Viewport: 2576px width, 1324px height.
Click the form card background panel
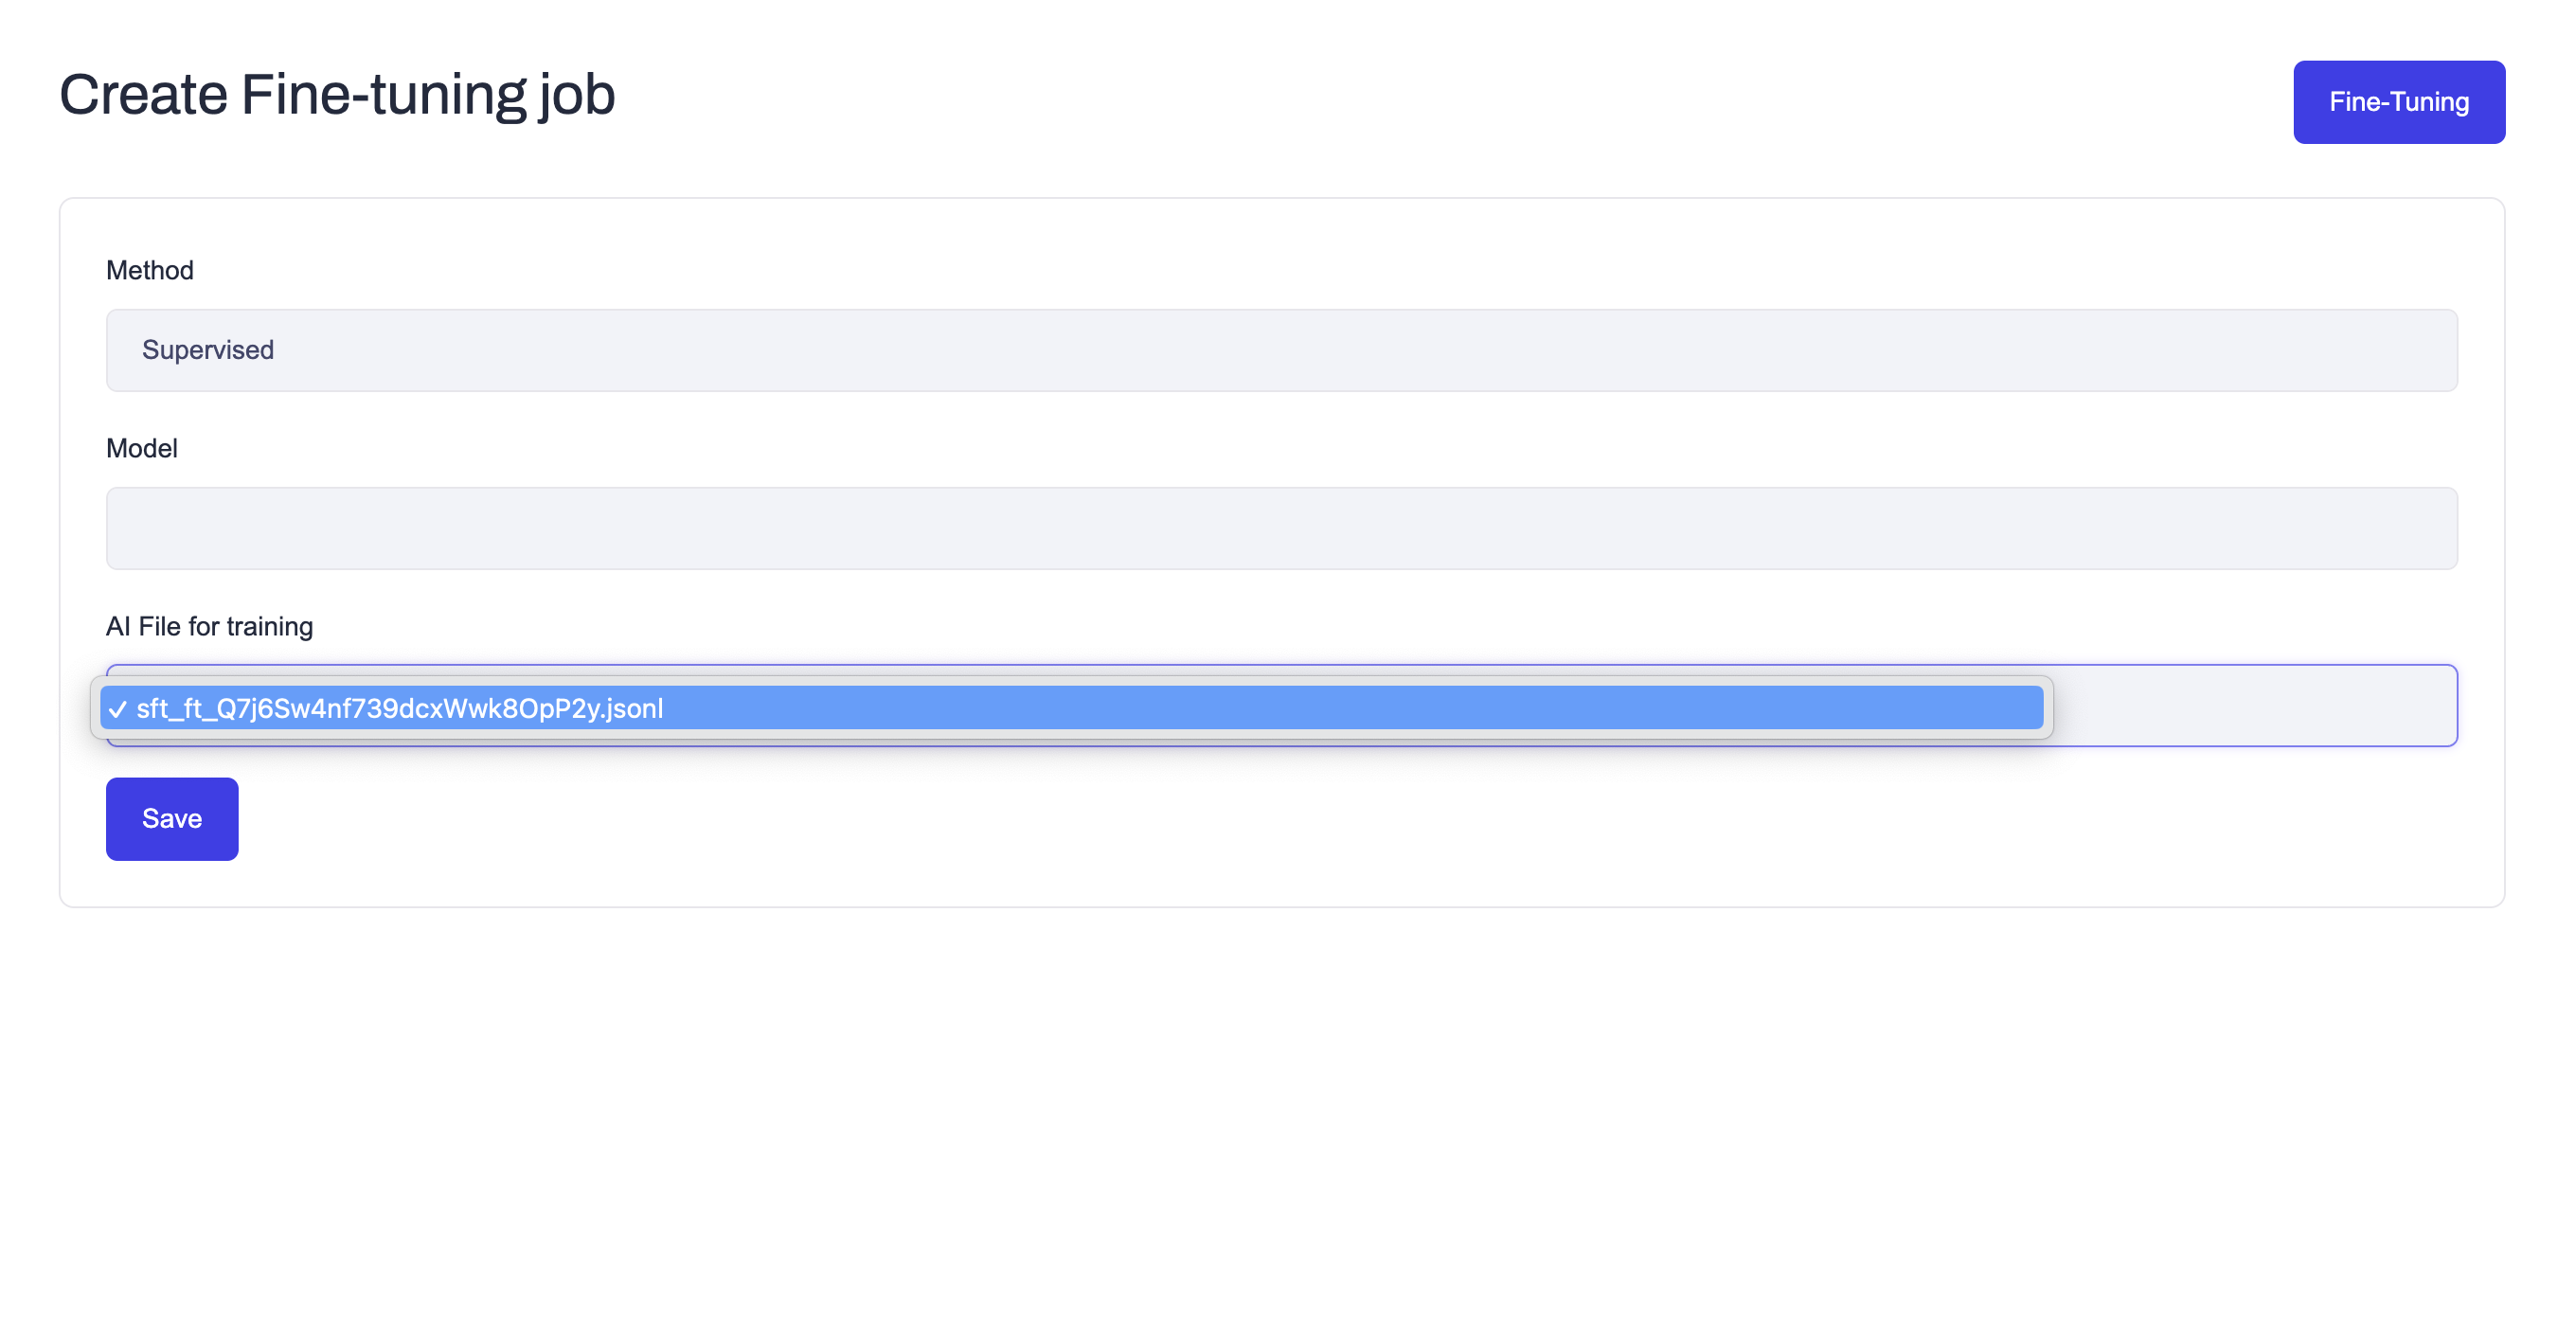[x=1280, y=880]
